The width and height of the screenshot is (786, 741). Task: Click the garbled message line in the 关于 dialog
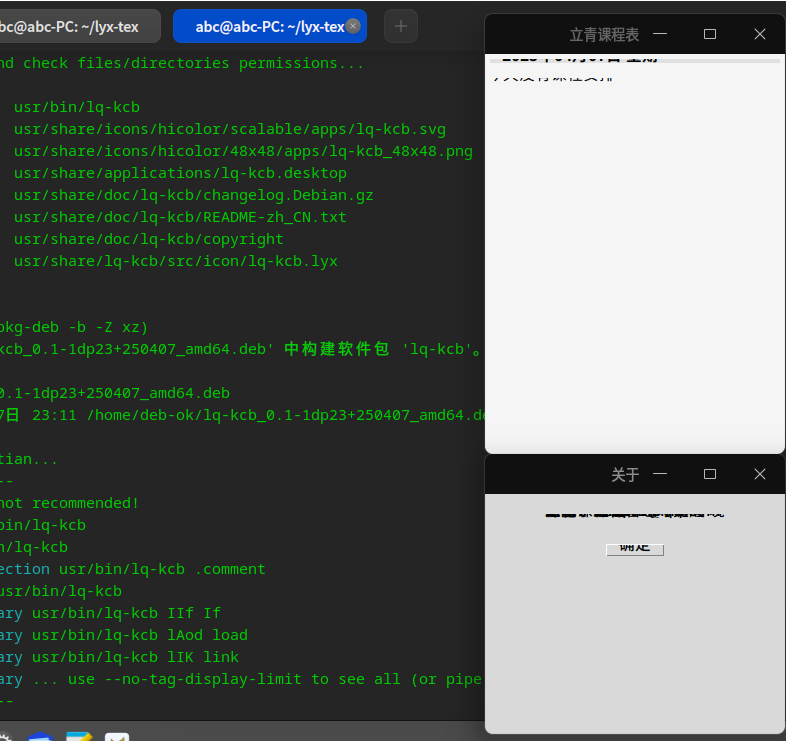click(x=635, y=515)
